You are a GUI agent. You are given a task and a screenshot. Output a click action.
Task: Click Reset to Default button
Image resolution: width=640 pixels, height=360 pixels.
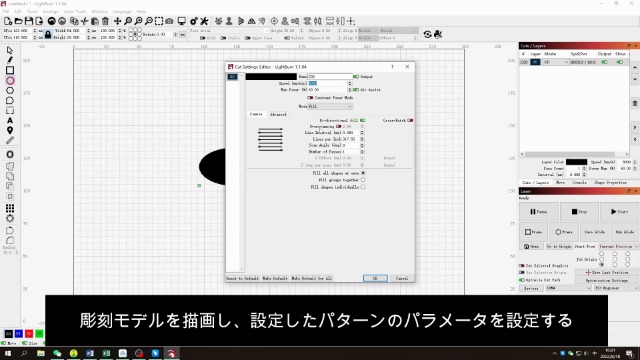click(243, 278)
